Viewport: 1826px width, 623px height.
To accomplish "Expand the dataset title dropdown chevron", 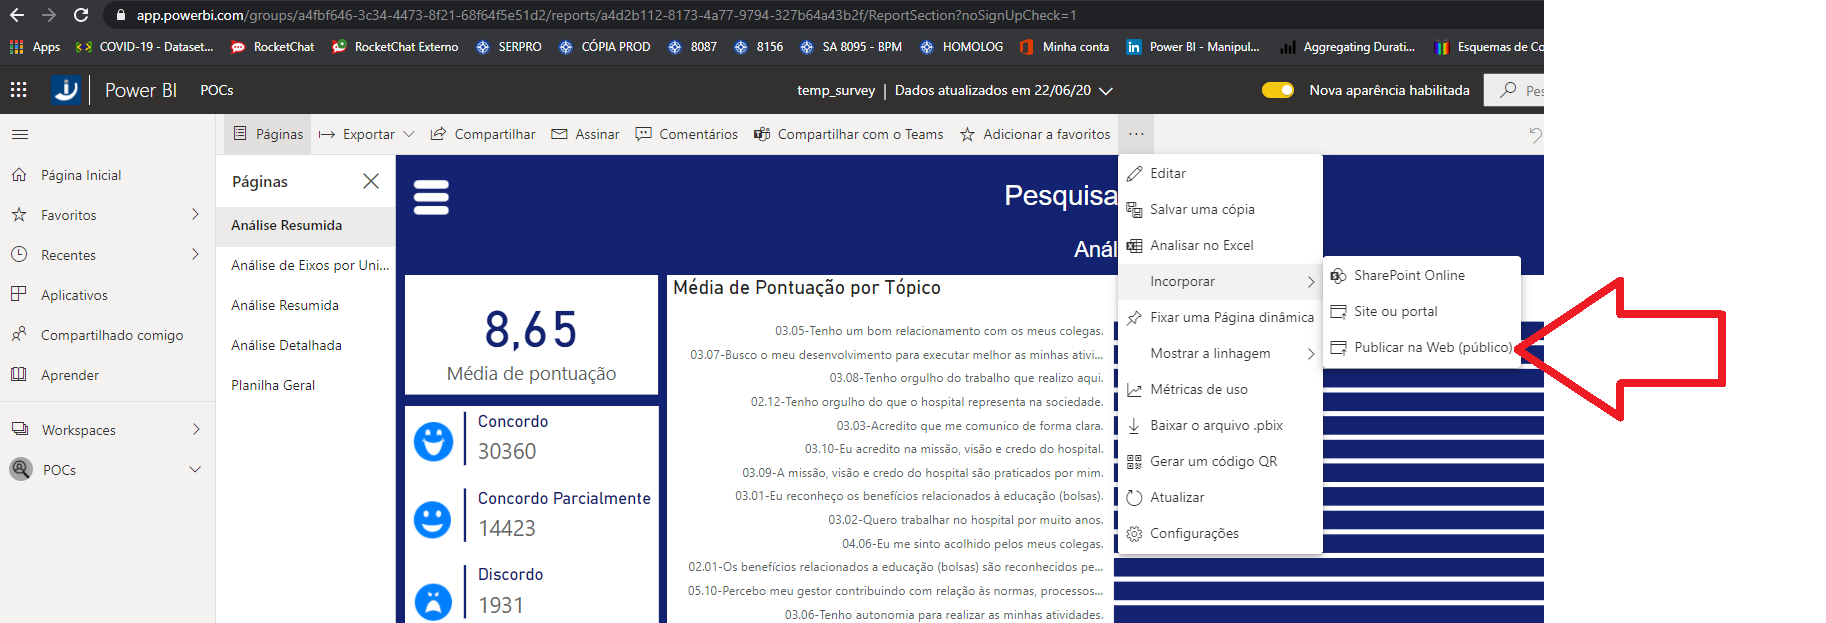I will (1106, 91).
